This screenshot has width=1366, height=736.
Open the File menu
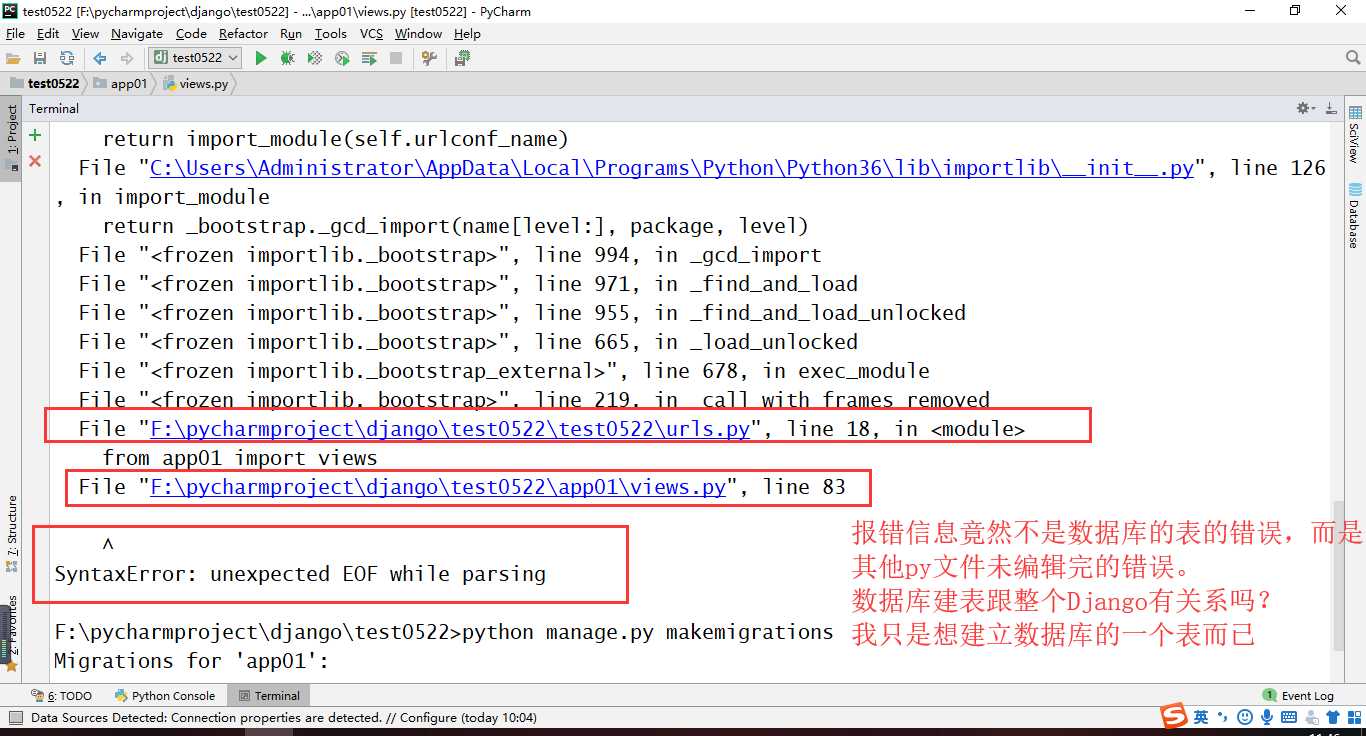(15, 33)
